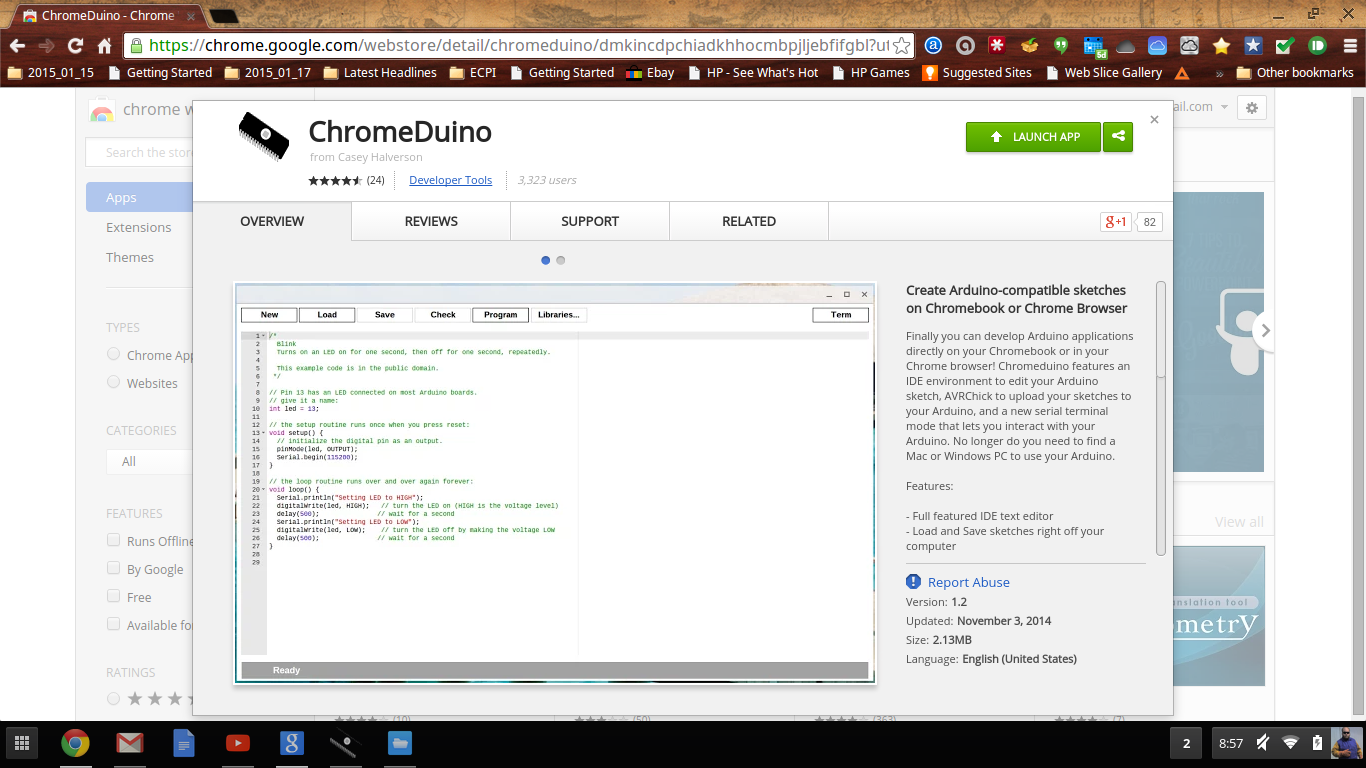Open the green Pushbullet extension icon
This screenshot has height=768, width=1366.
1317,46
